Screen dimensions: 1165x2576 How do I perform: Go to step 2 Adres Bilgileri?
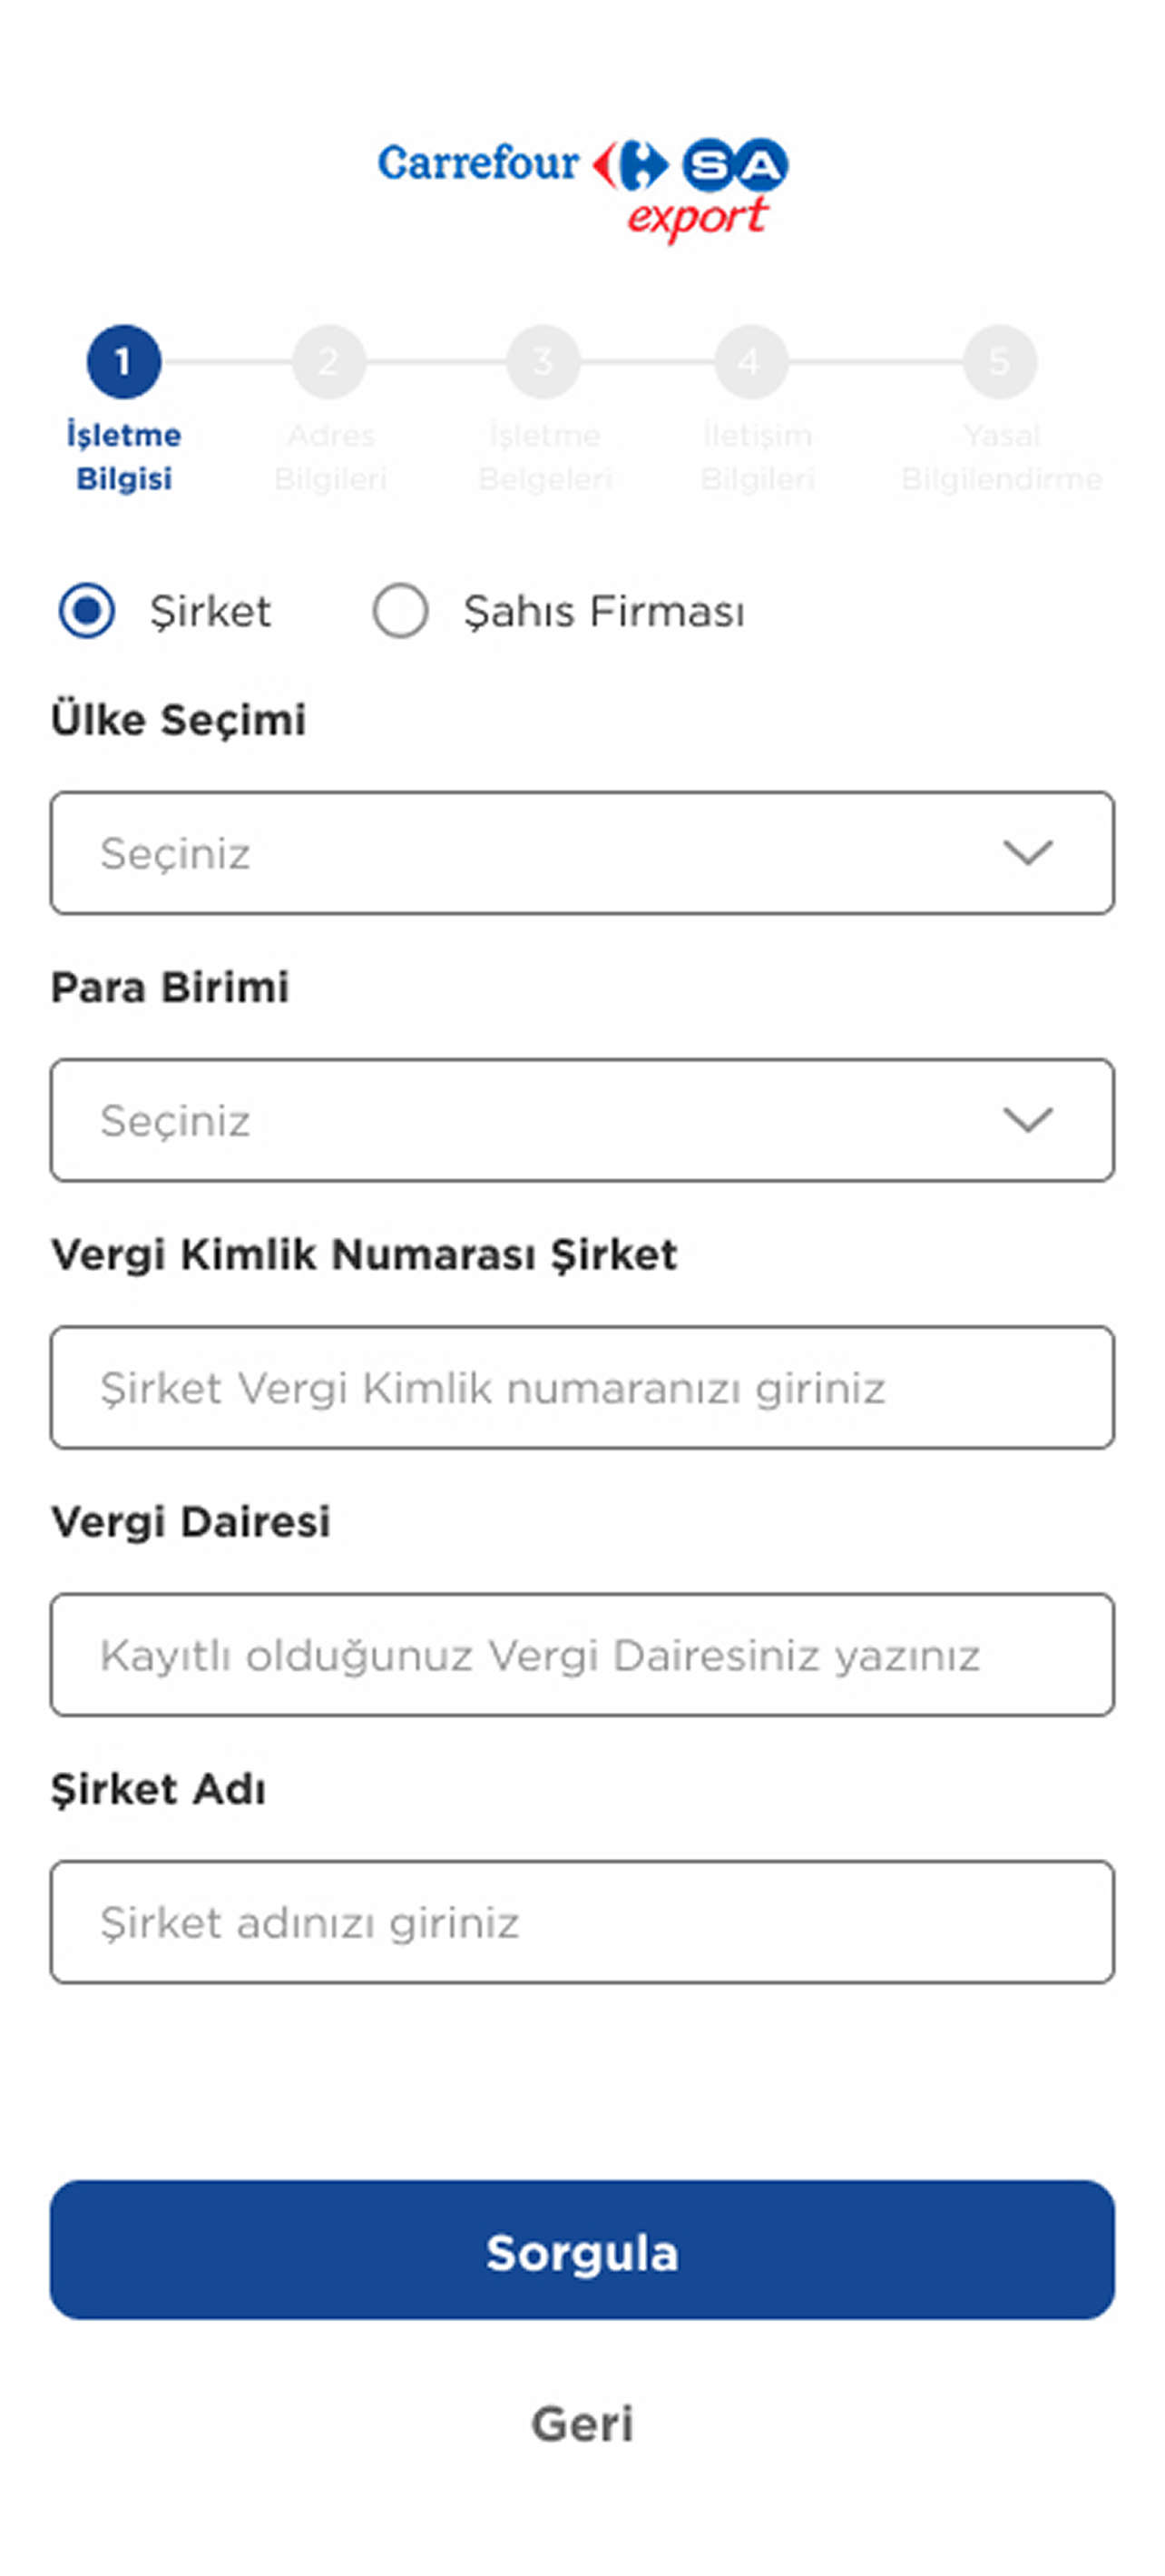(x=329, y=361)
